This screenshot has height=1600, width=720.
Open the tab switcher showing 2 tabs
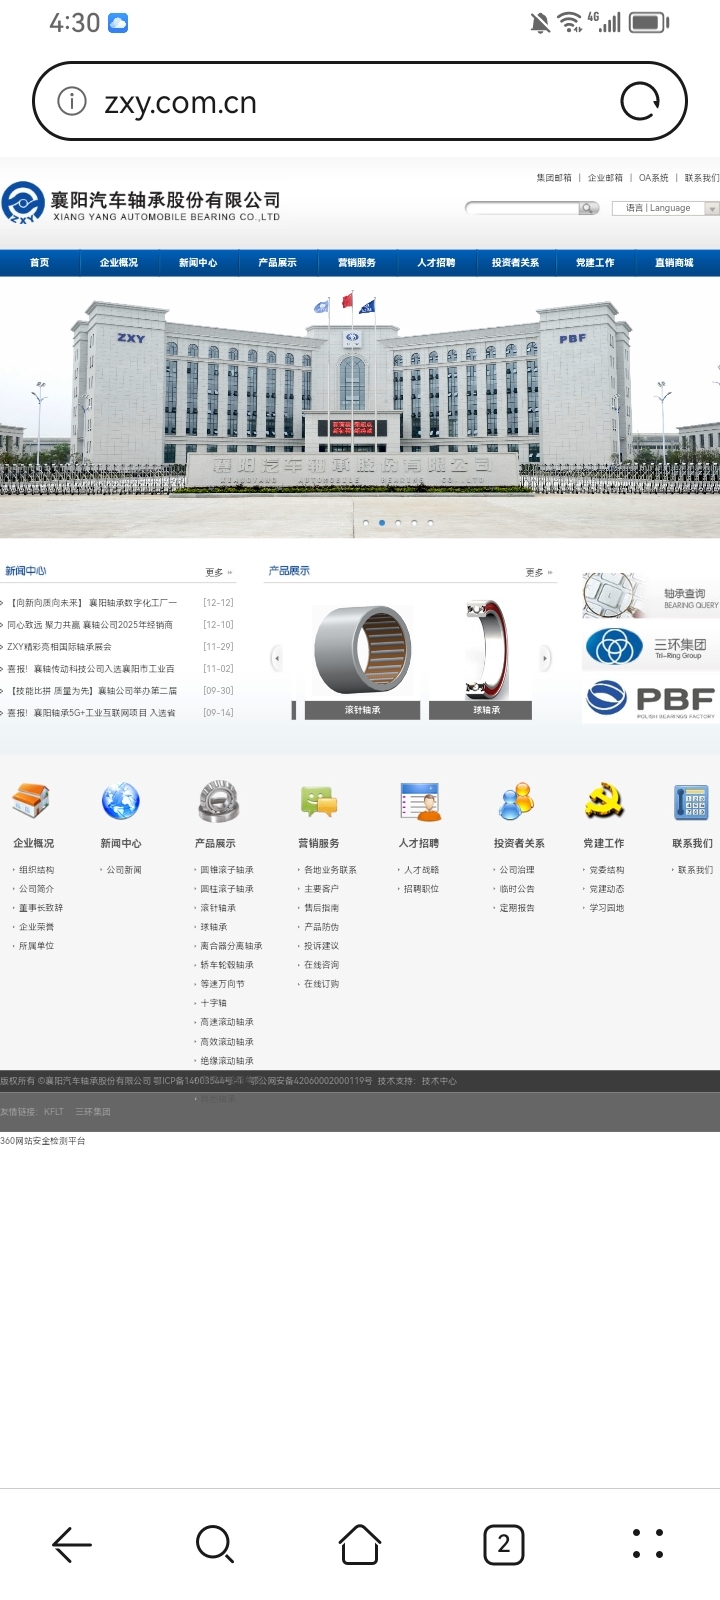coord(504,1544)
